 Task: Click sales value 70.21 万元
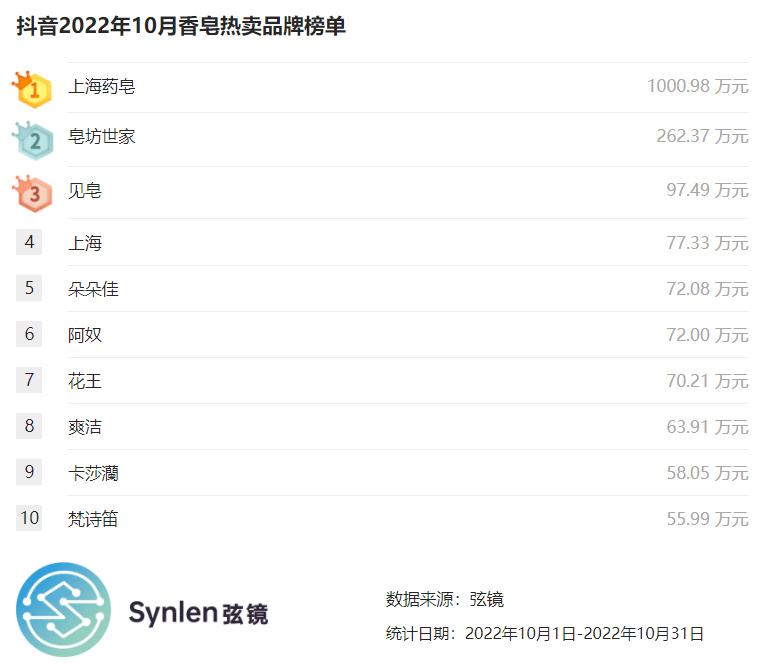pyautogui.click(x=707, y=380)
